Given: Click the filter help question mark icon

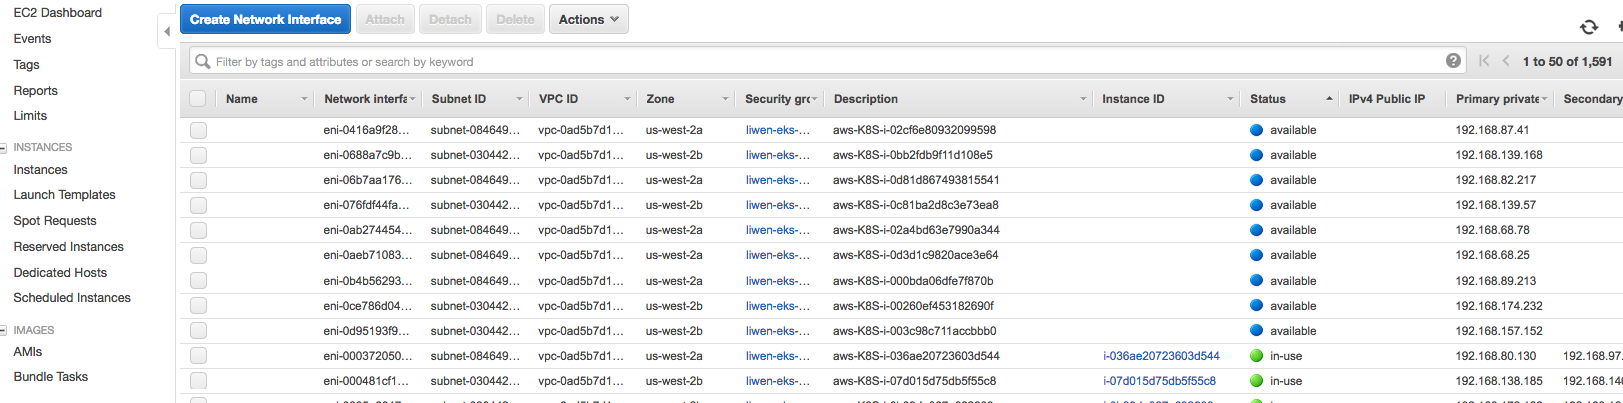Looking at the screenshot, I should (x=1453, y=61).
